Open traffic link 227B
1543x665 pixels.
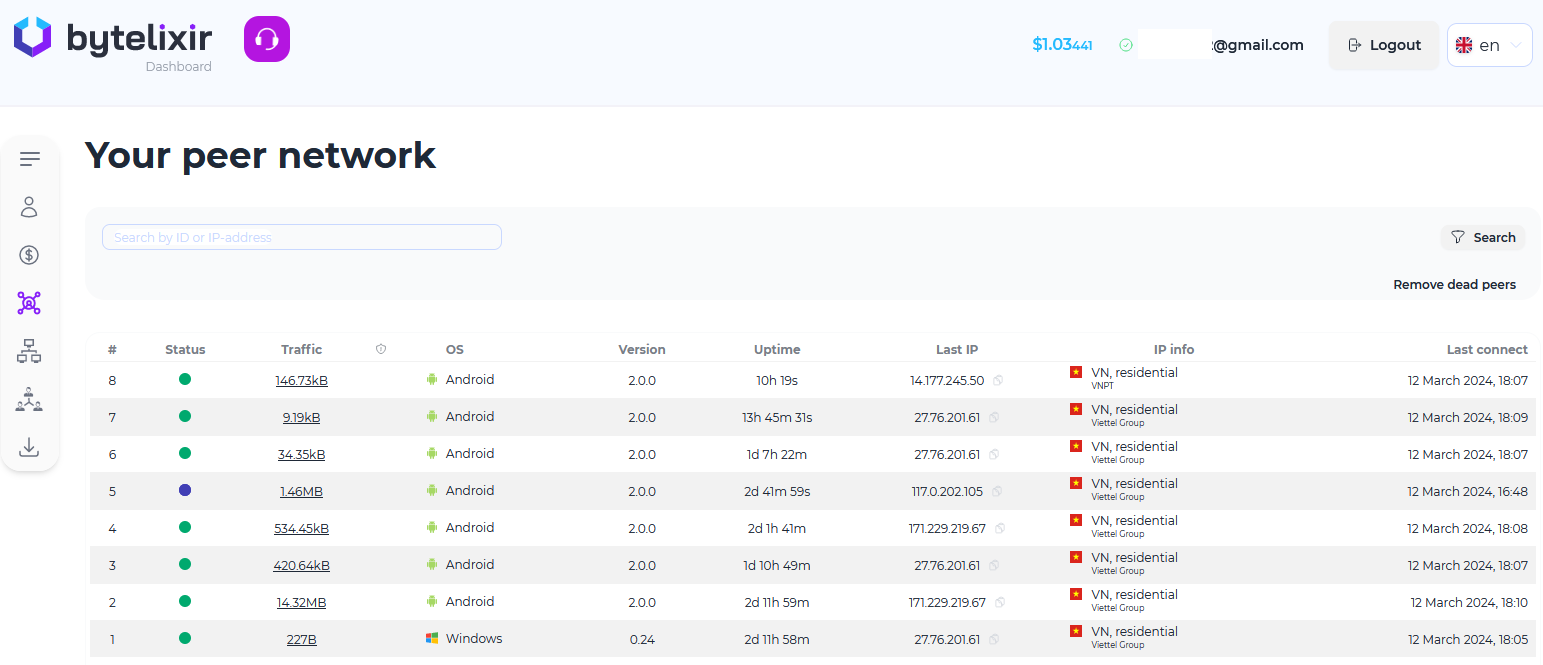coord(302,640)
